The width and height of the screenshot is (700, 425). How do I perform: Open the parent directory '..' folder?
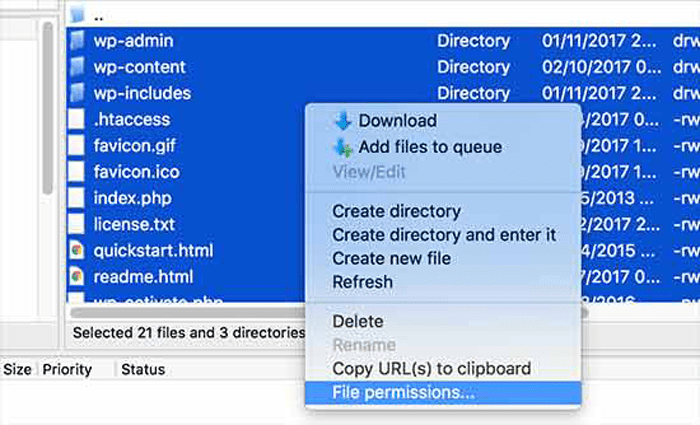[97, 16]
